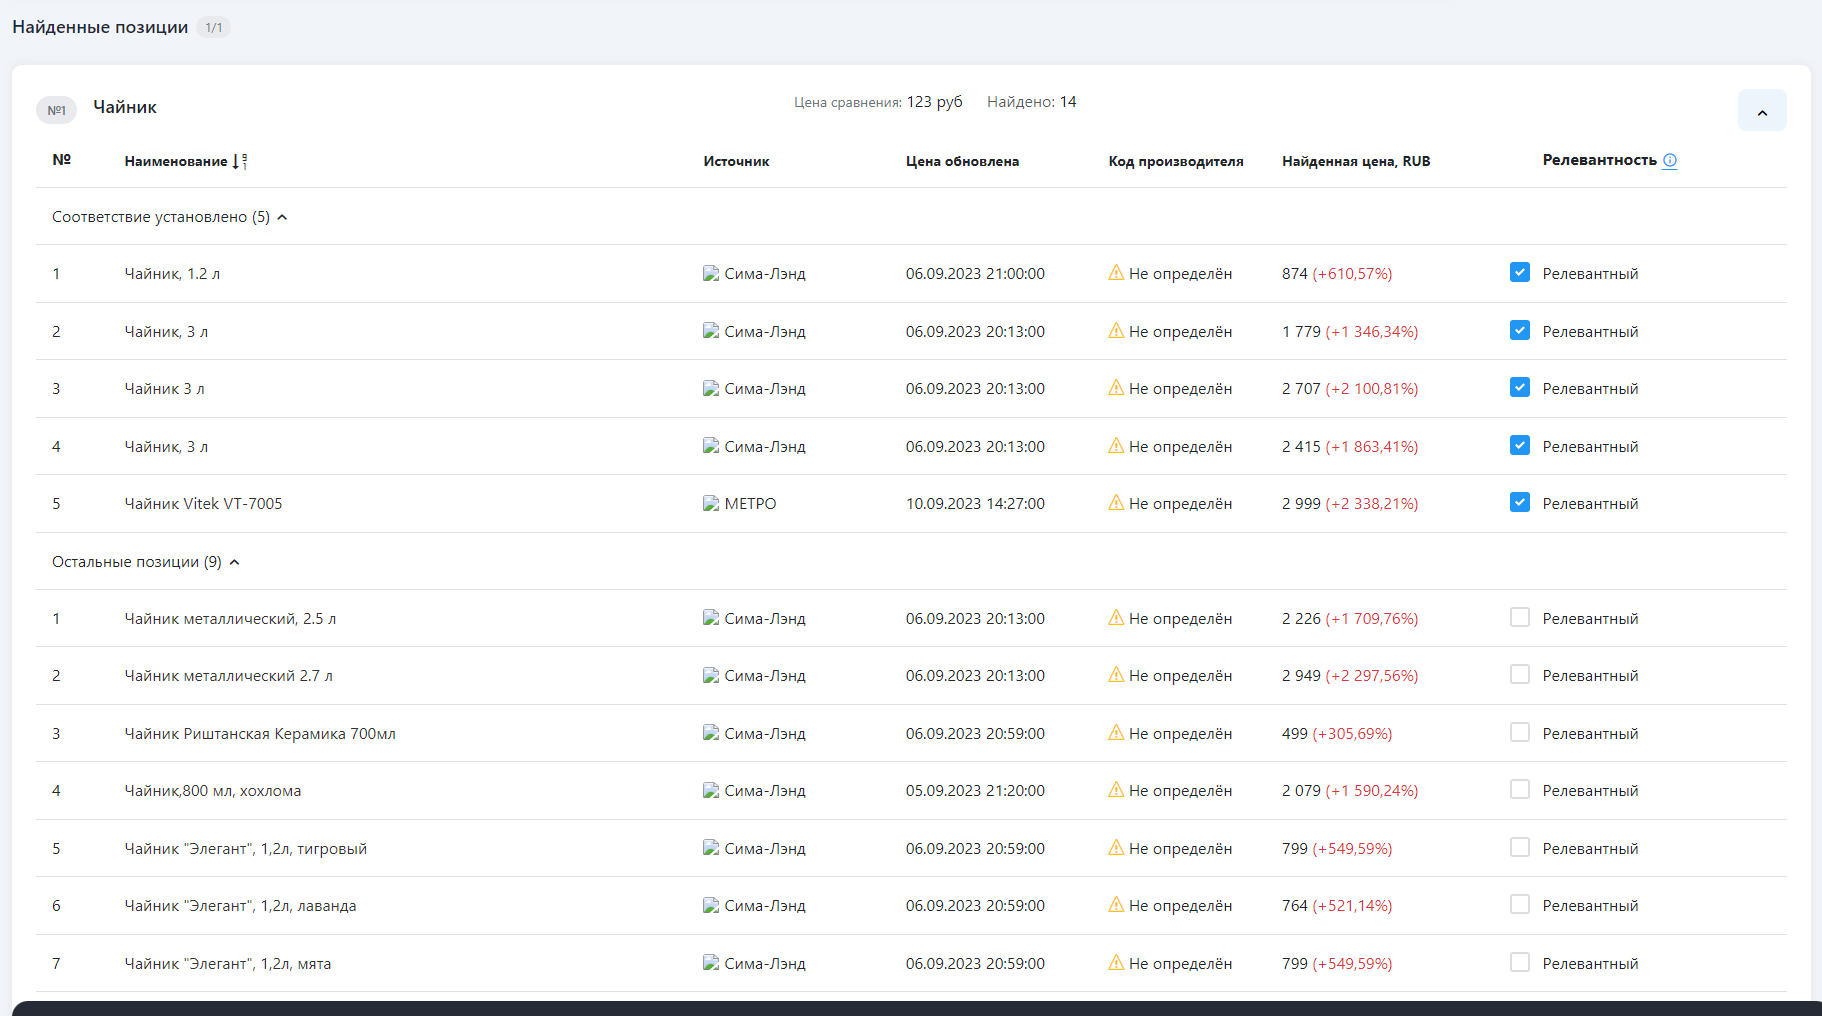
Task: Click warning icon in Чайник 3 л 2 707 row
Action: (x=1116, y=387)
